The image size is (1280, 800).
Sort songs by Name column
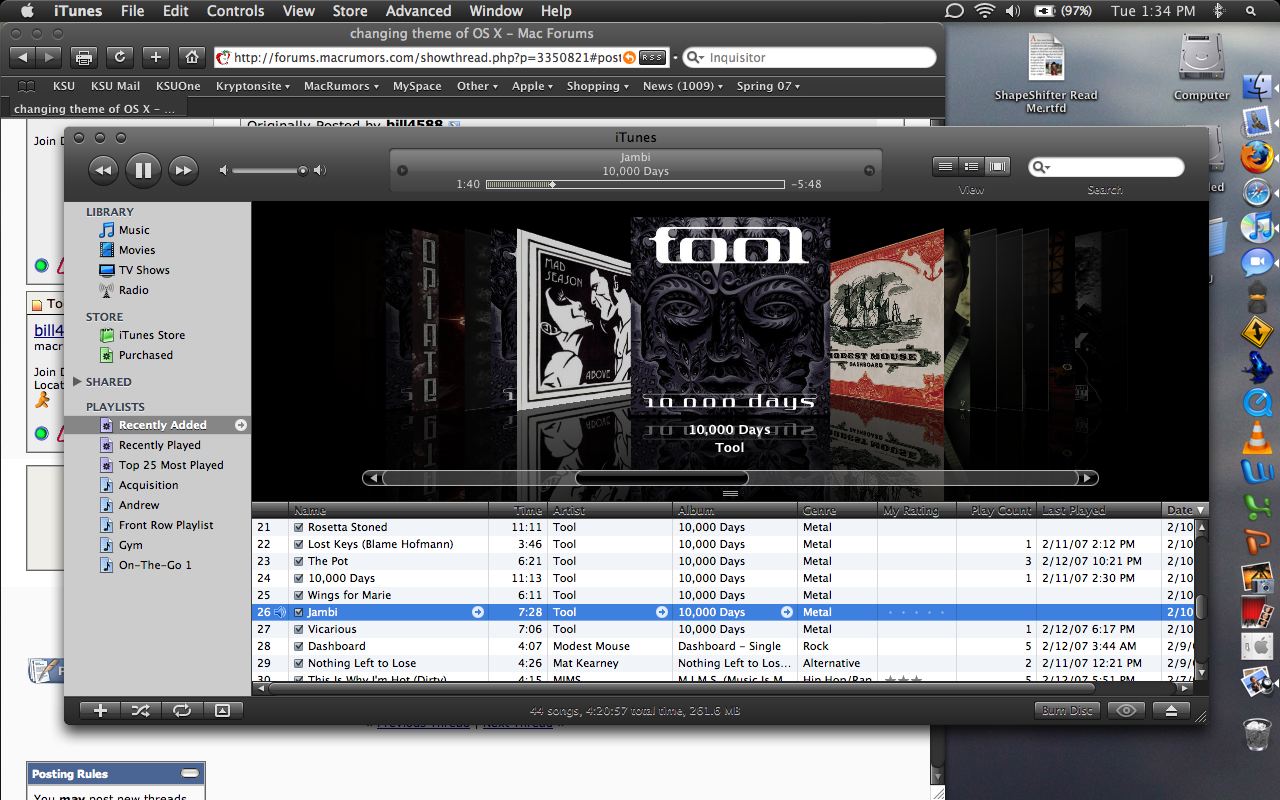tap(388, 510)
